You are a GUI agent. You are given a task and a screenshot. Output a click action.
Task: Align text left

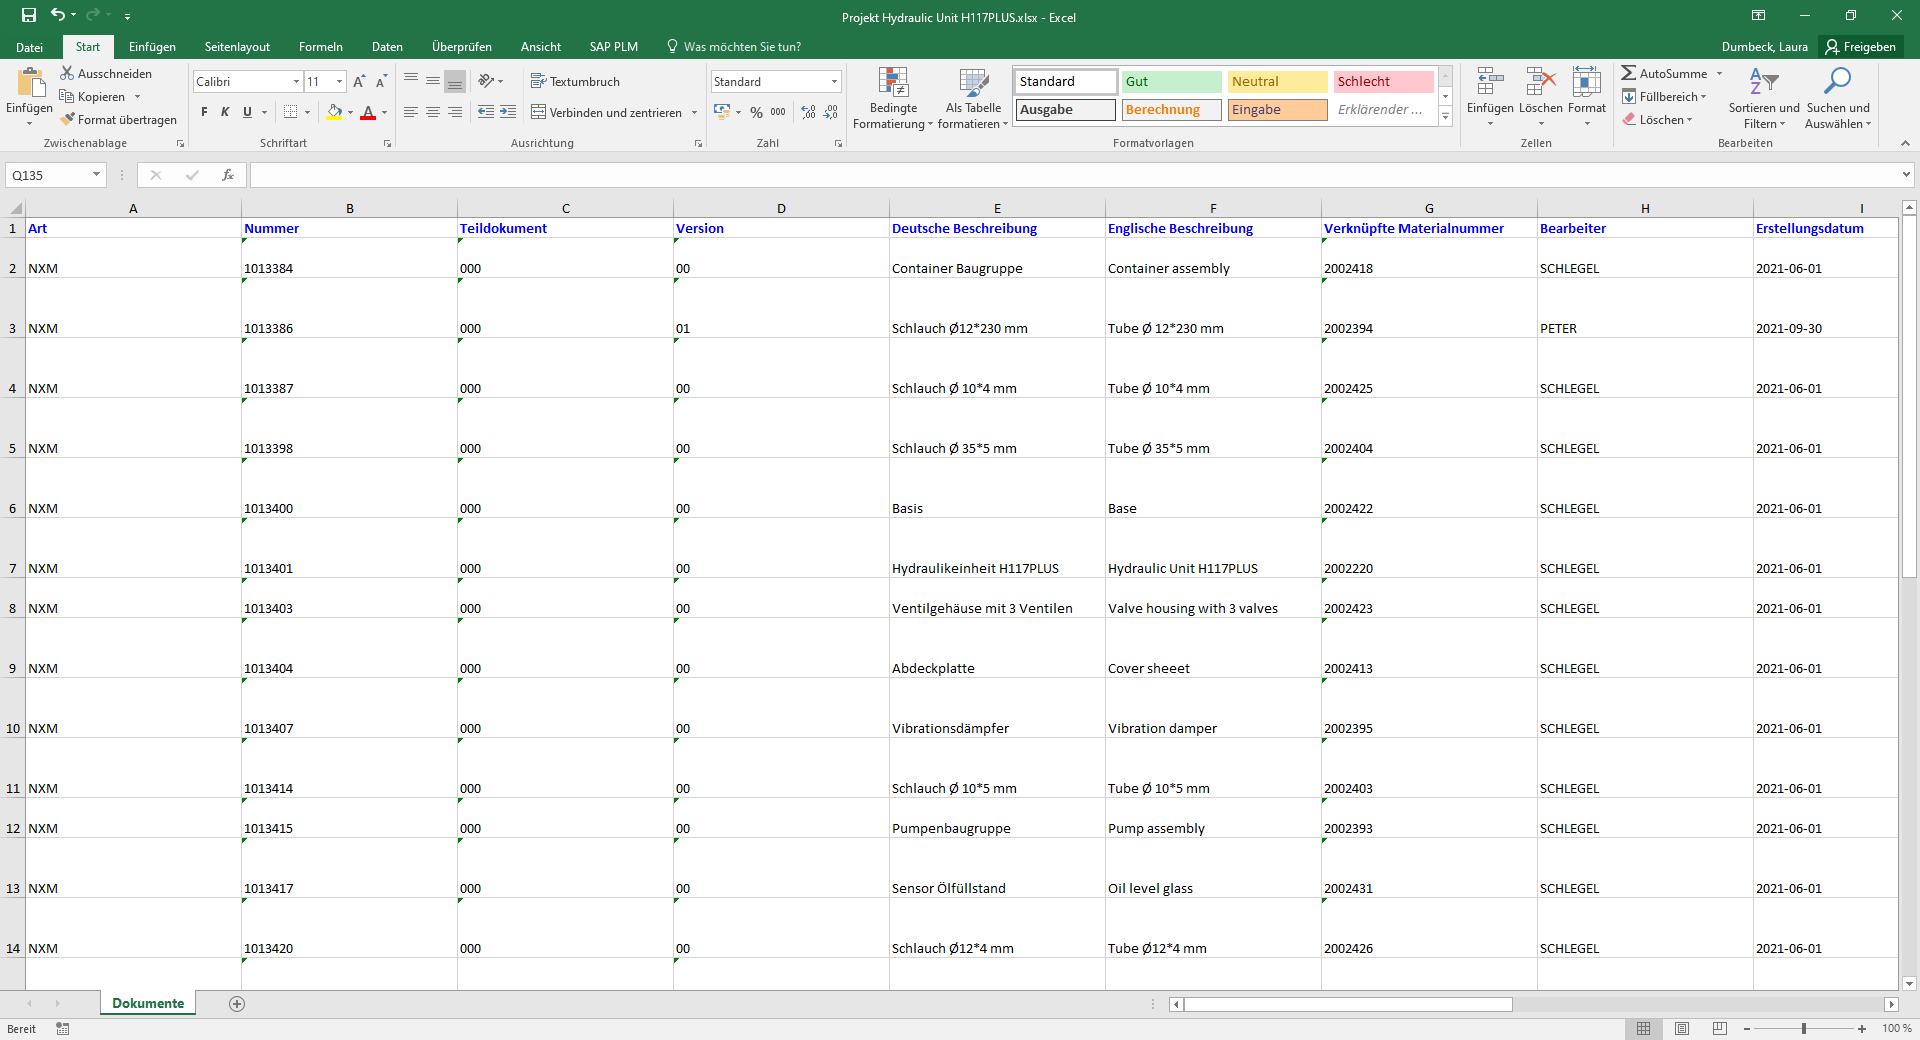[x=411, y=112]
